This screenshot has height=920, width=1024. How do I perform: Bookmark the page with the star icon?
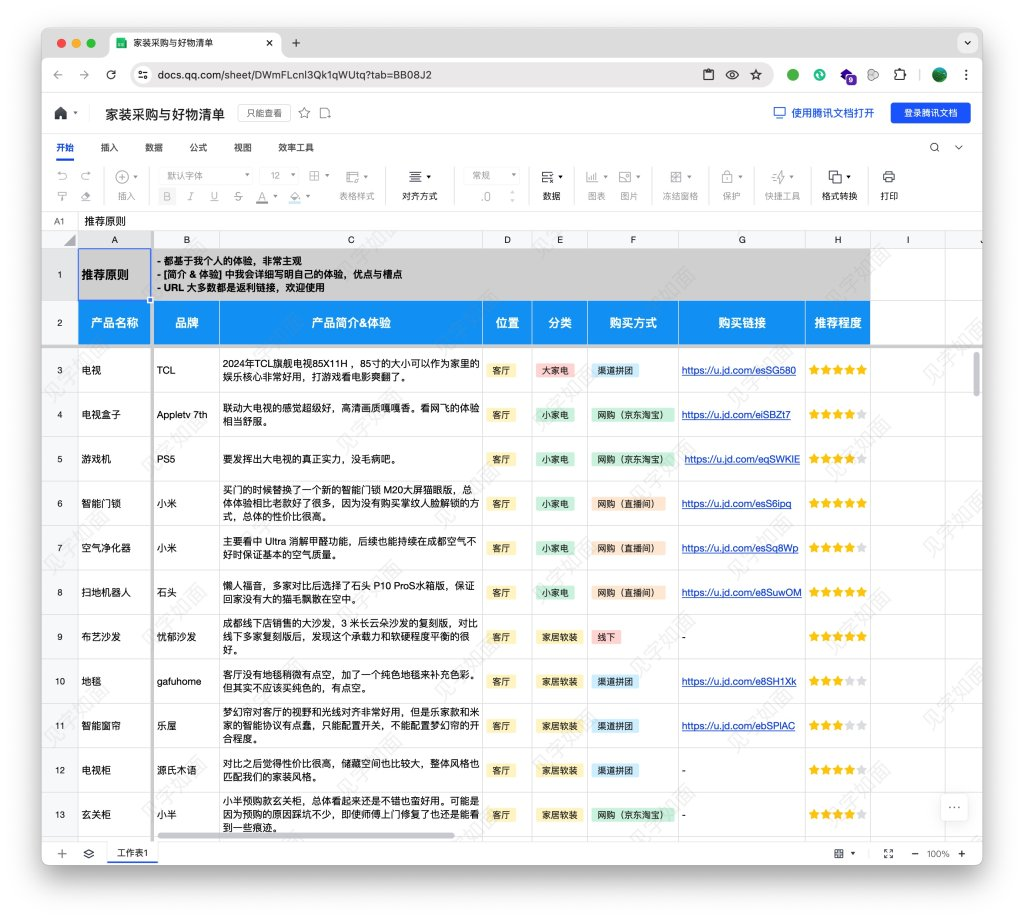(756, 74)
